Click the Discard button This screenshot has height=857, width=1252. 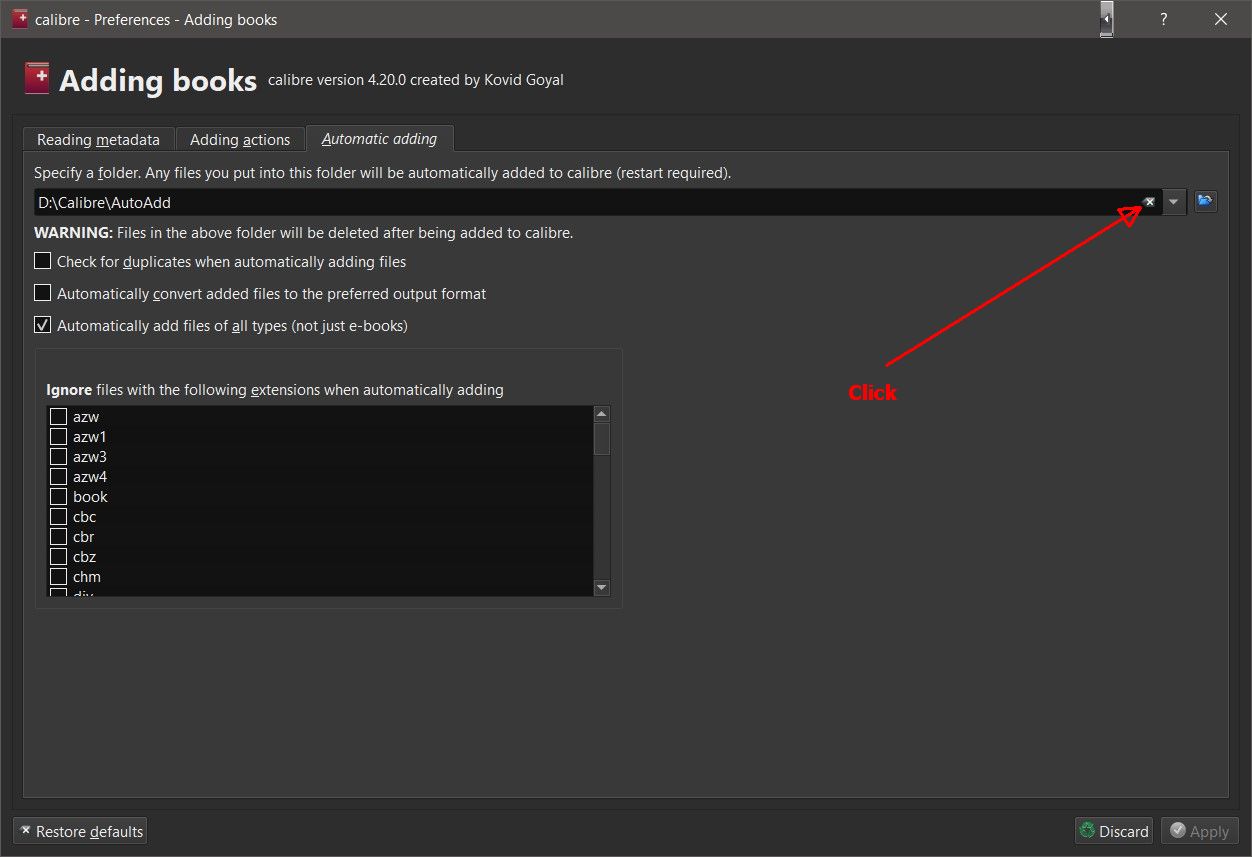1114,831
